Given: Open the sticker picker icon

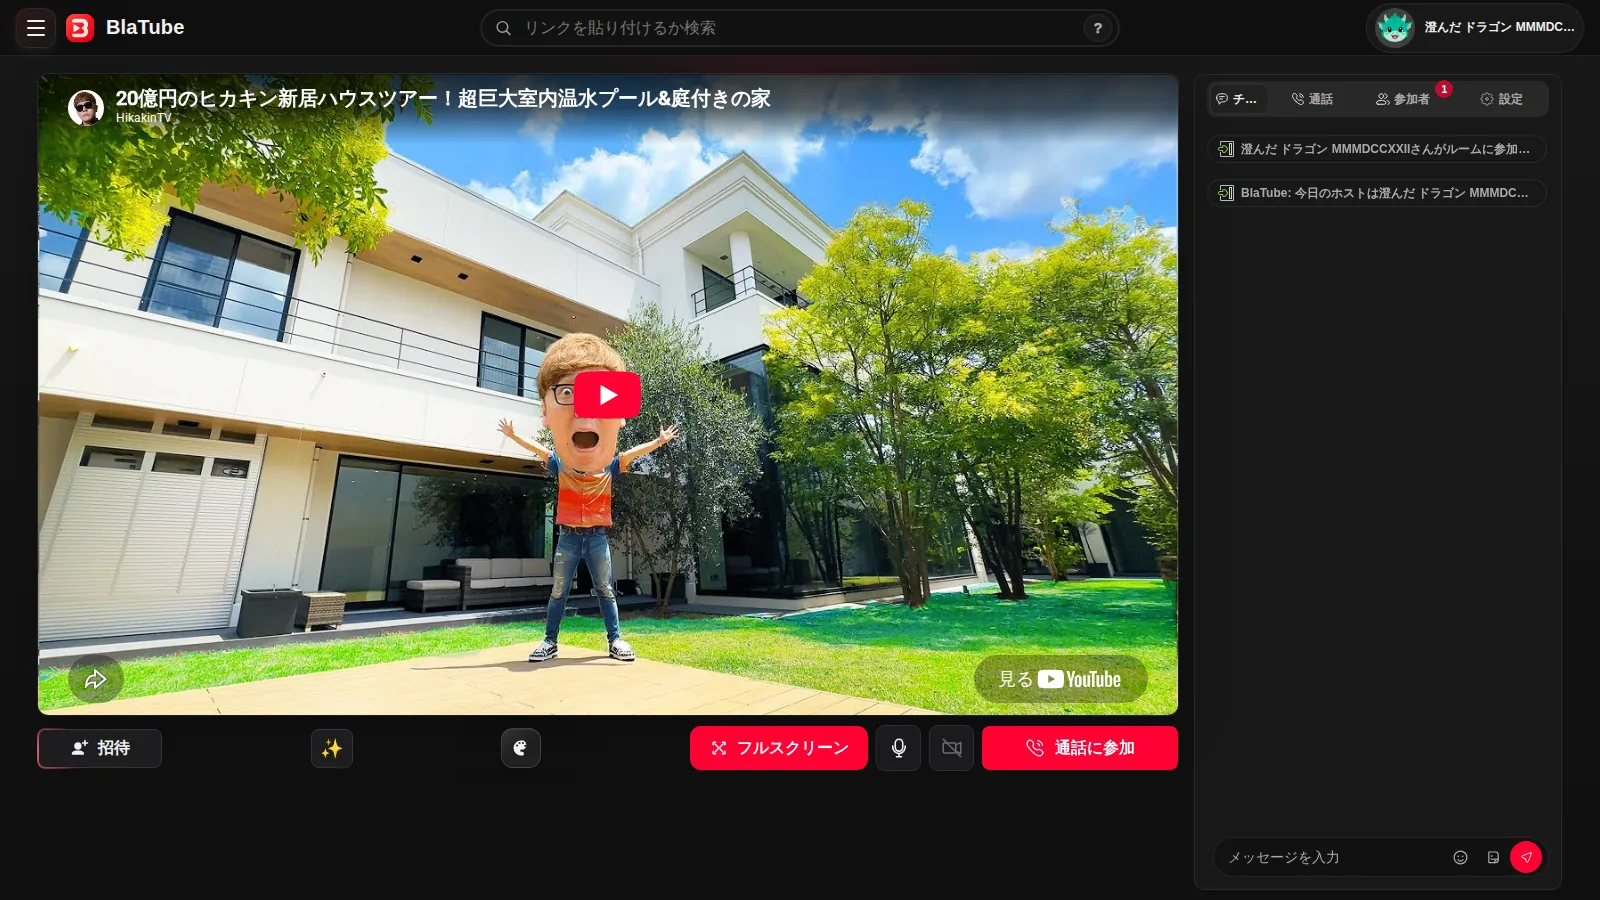Looking at the screenshot, I should click(1493, 857).
